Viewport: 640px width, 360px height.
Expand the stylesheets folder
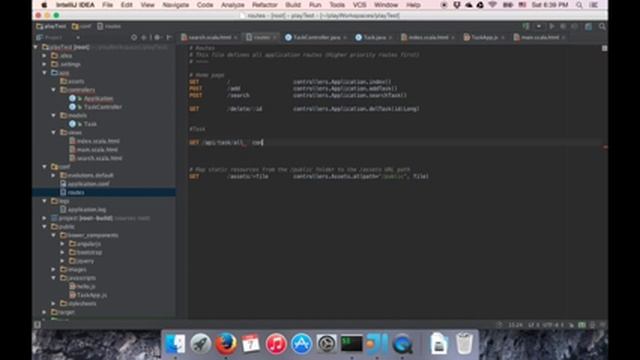[x=53, y=304]
